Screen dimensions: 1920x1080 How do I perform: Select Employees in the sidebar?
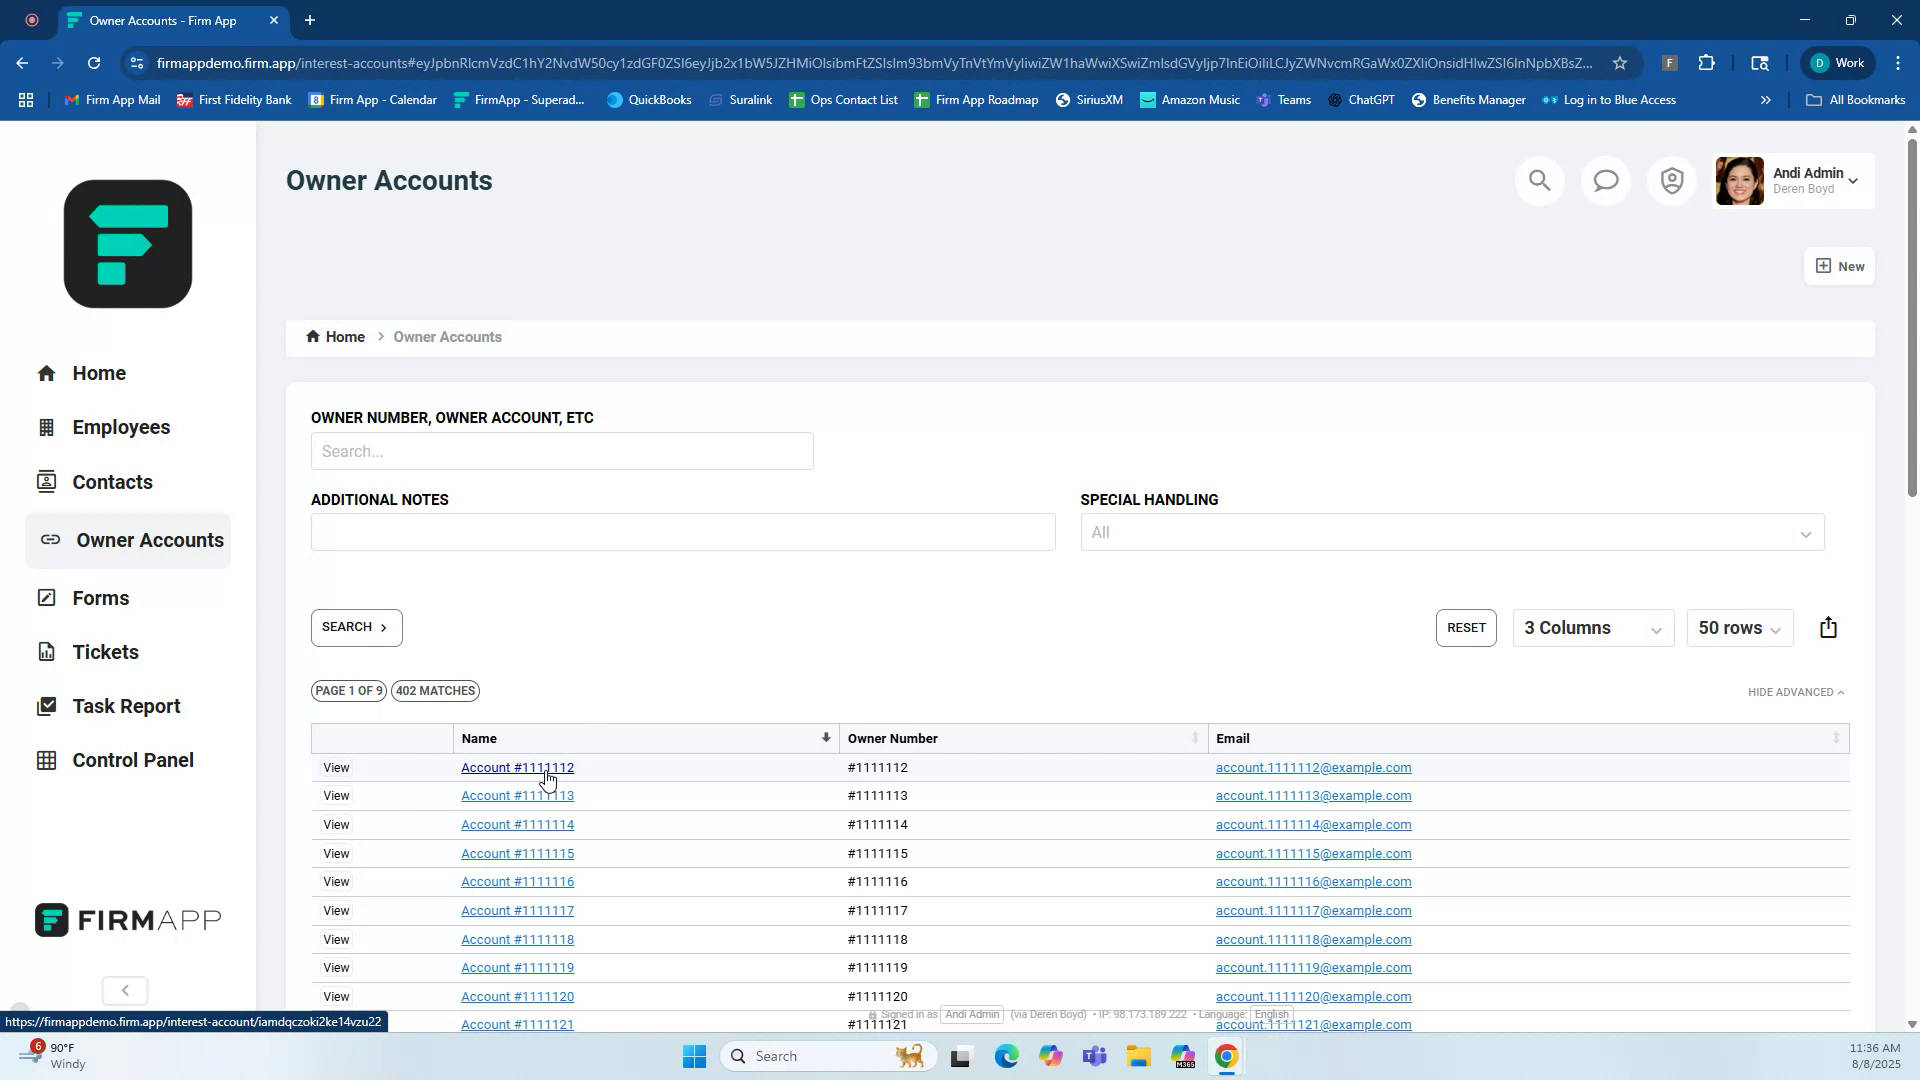coord(122,427)
